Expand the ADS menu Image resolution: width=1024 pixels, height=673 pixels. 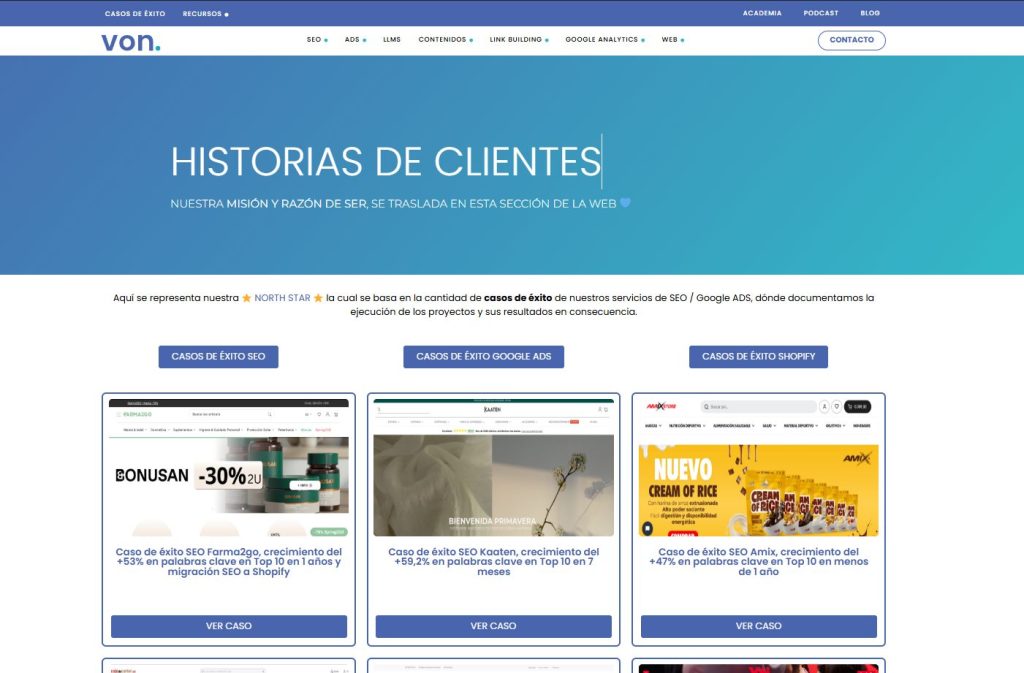pos(355,40)
